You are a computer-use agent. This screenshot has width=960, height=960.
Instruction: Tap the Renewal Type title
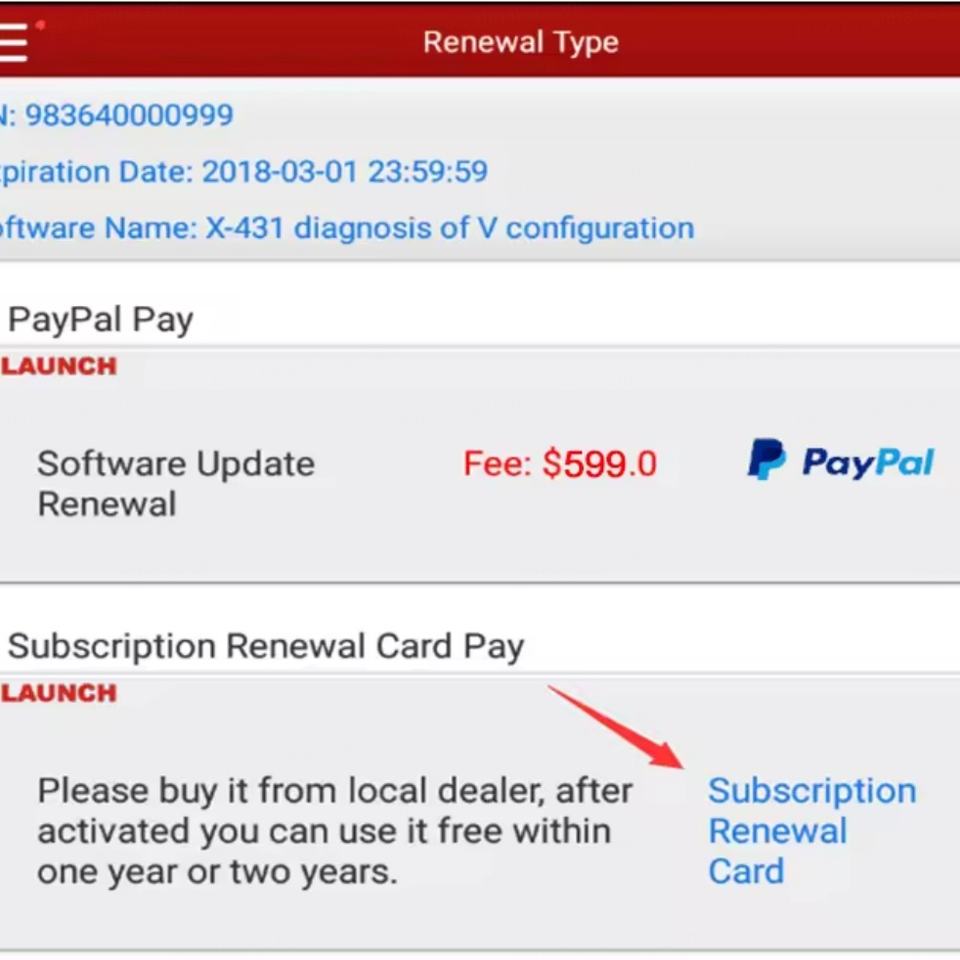pyautogui.click(x=520, y=42)
